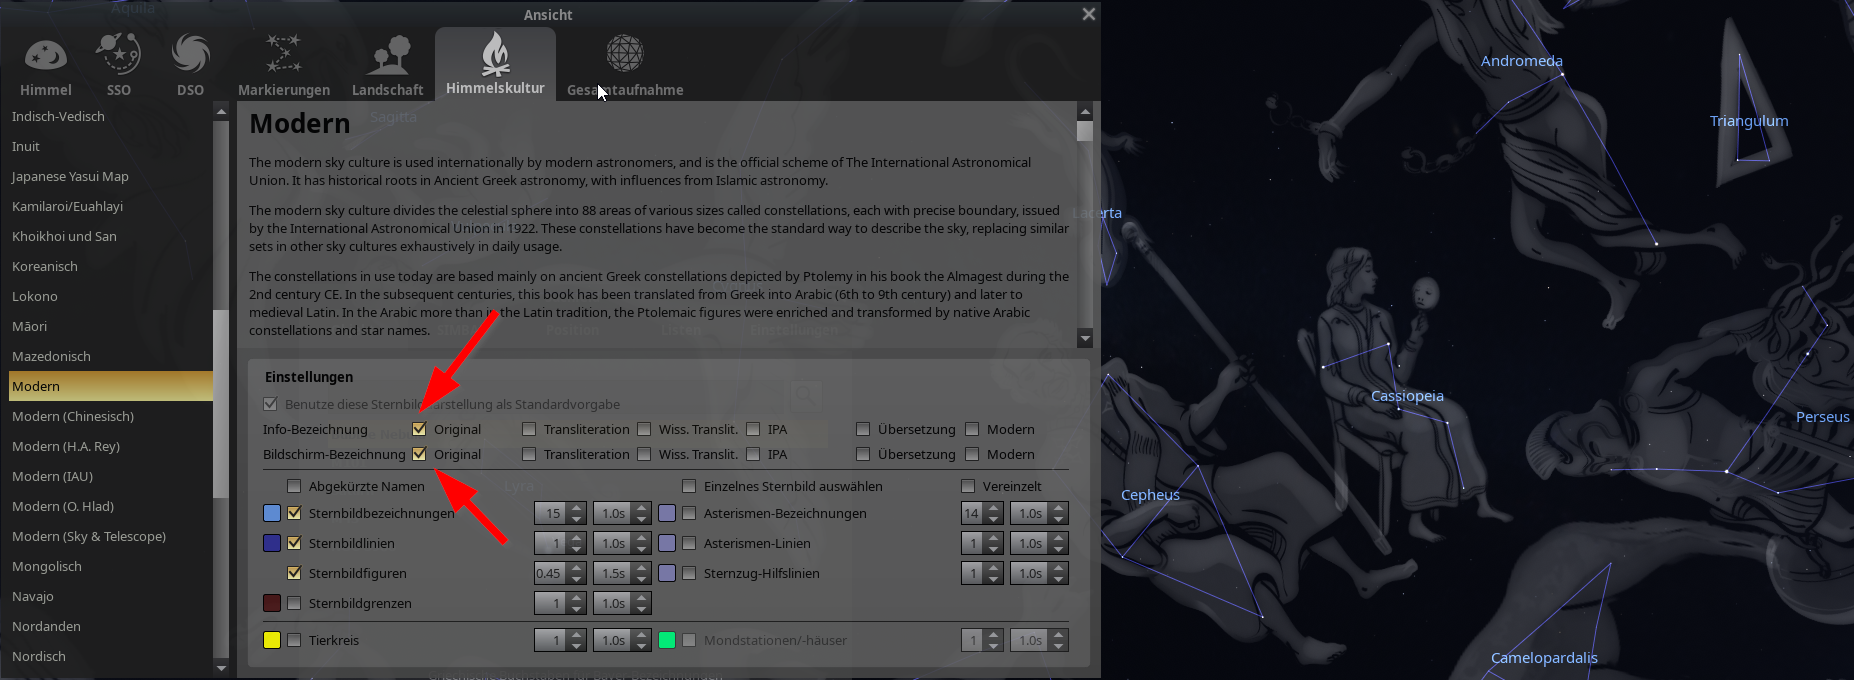This screenshot has width=1854, height=680.
Task: Open the Himmel tab icon
Action: 46,56
